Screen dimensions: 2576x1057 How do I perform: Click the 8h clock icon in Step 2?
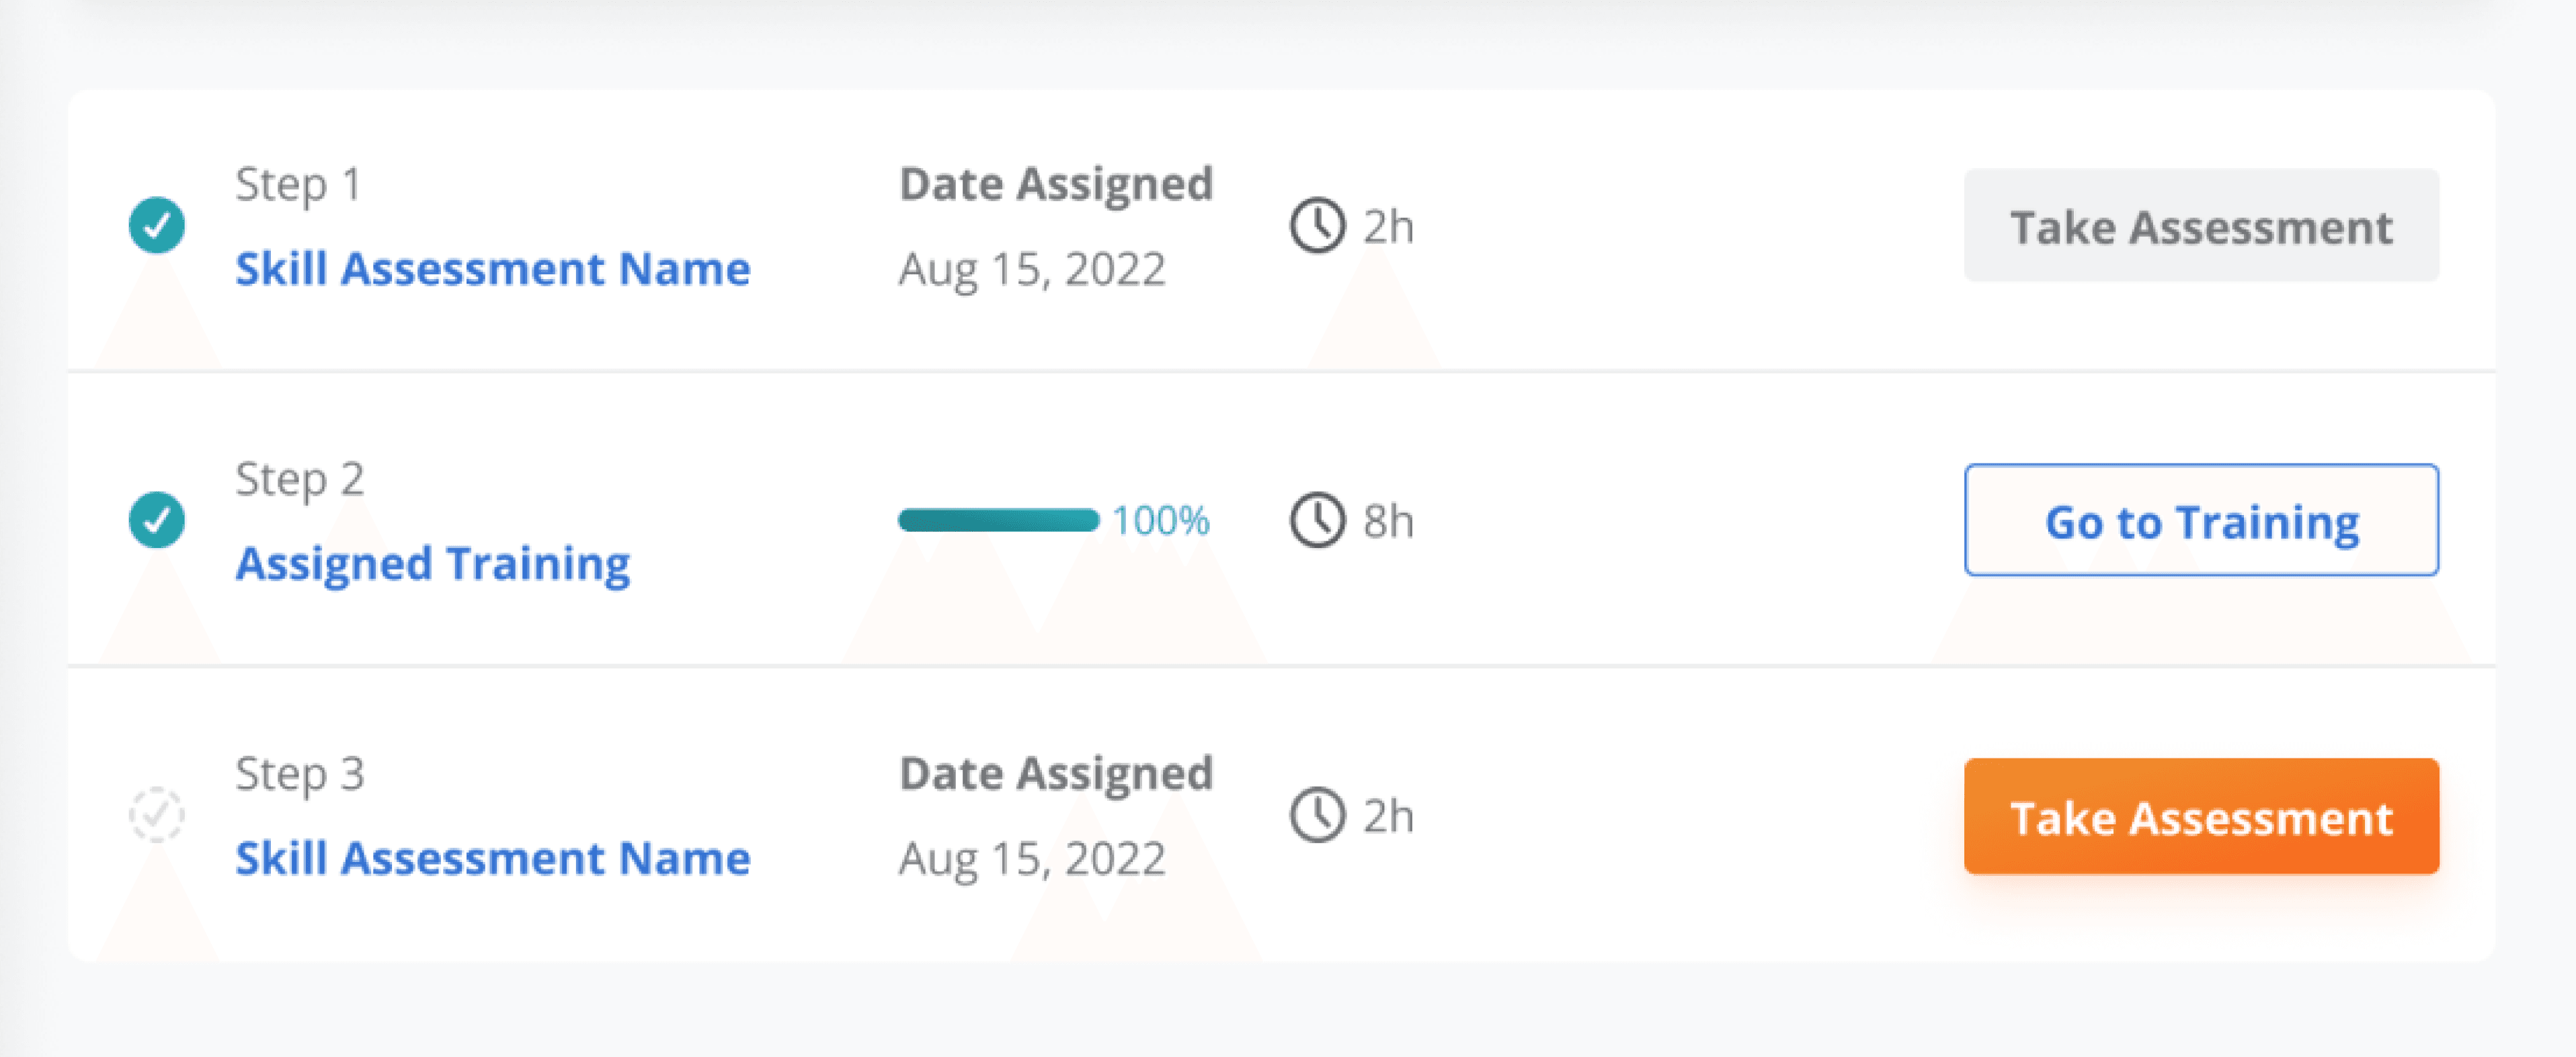tap(1317, 520)
